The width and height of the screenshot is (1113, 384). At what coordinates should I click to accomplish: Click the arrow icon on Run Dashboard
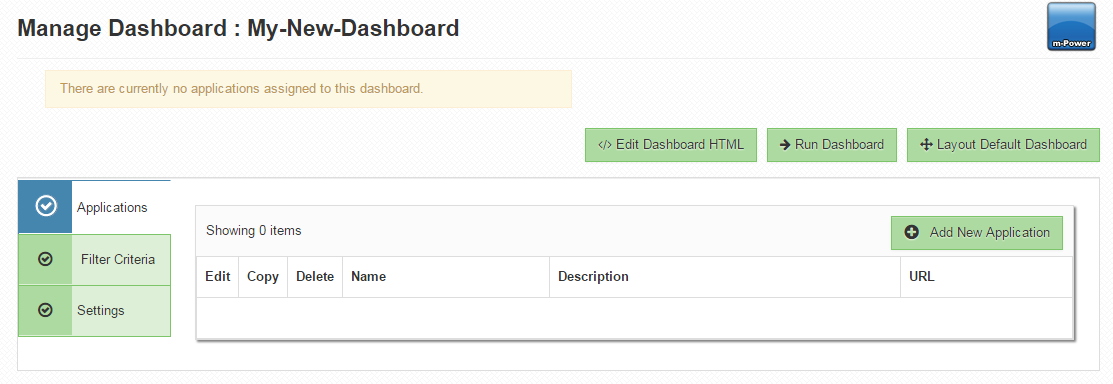(785, 145)
